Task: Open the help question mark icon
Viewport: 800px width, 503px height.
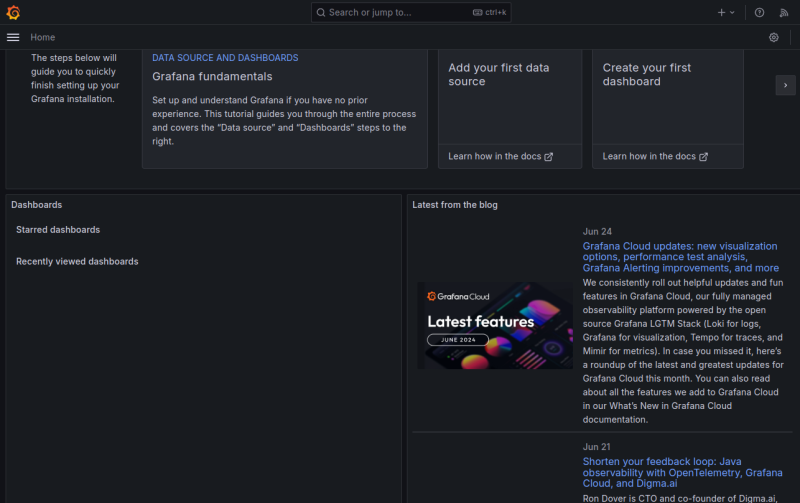Action: (x=759, y=12)
